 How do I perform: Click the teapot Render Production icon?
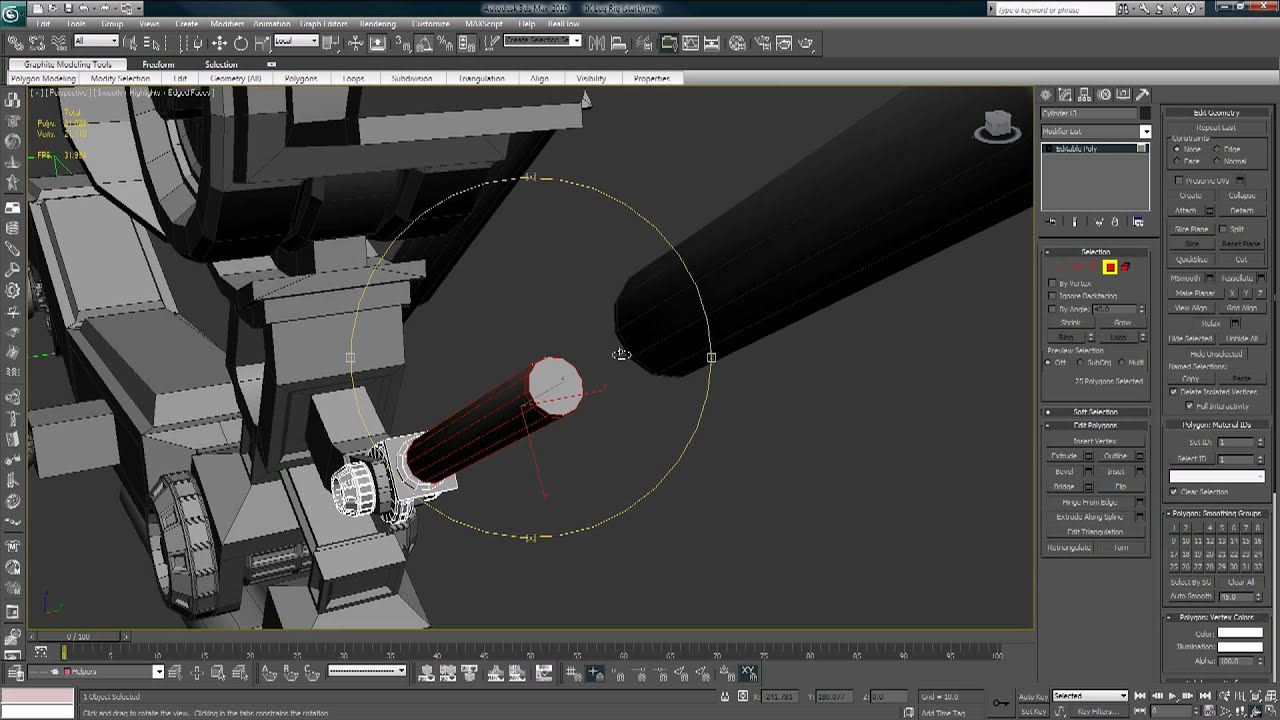[806, 43]
